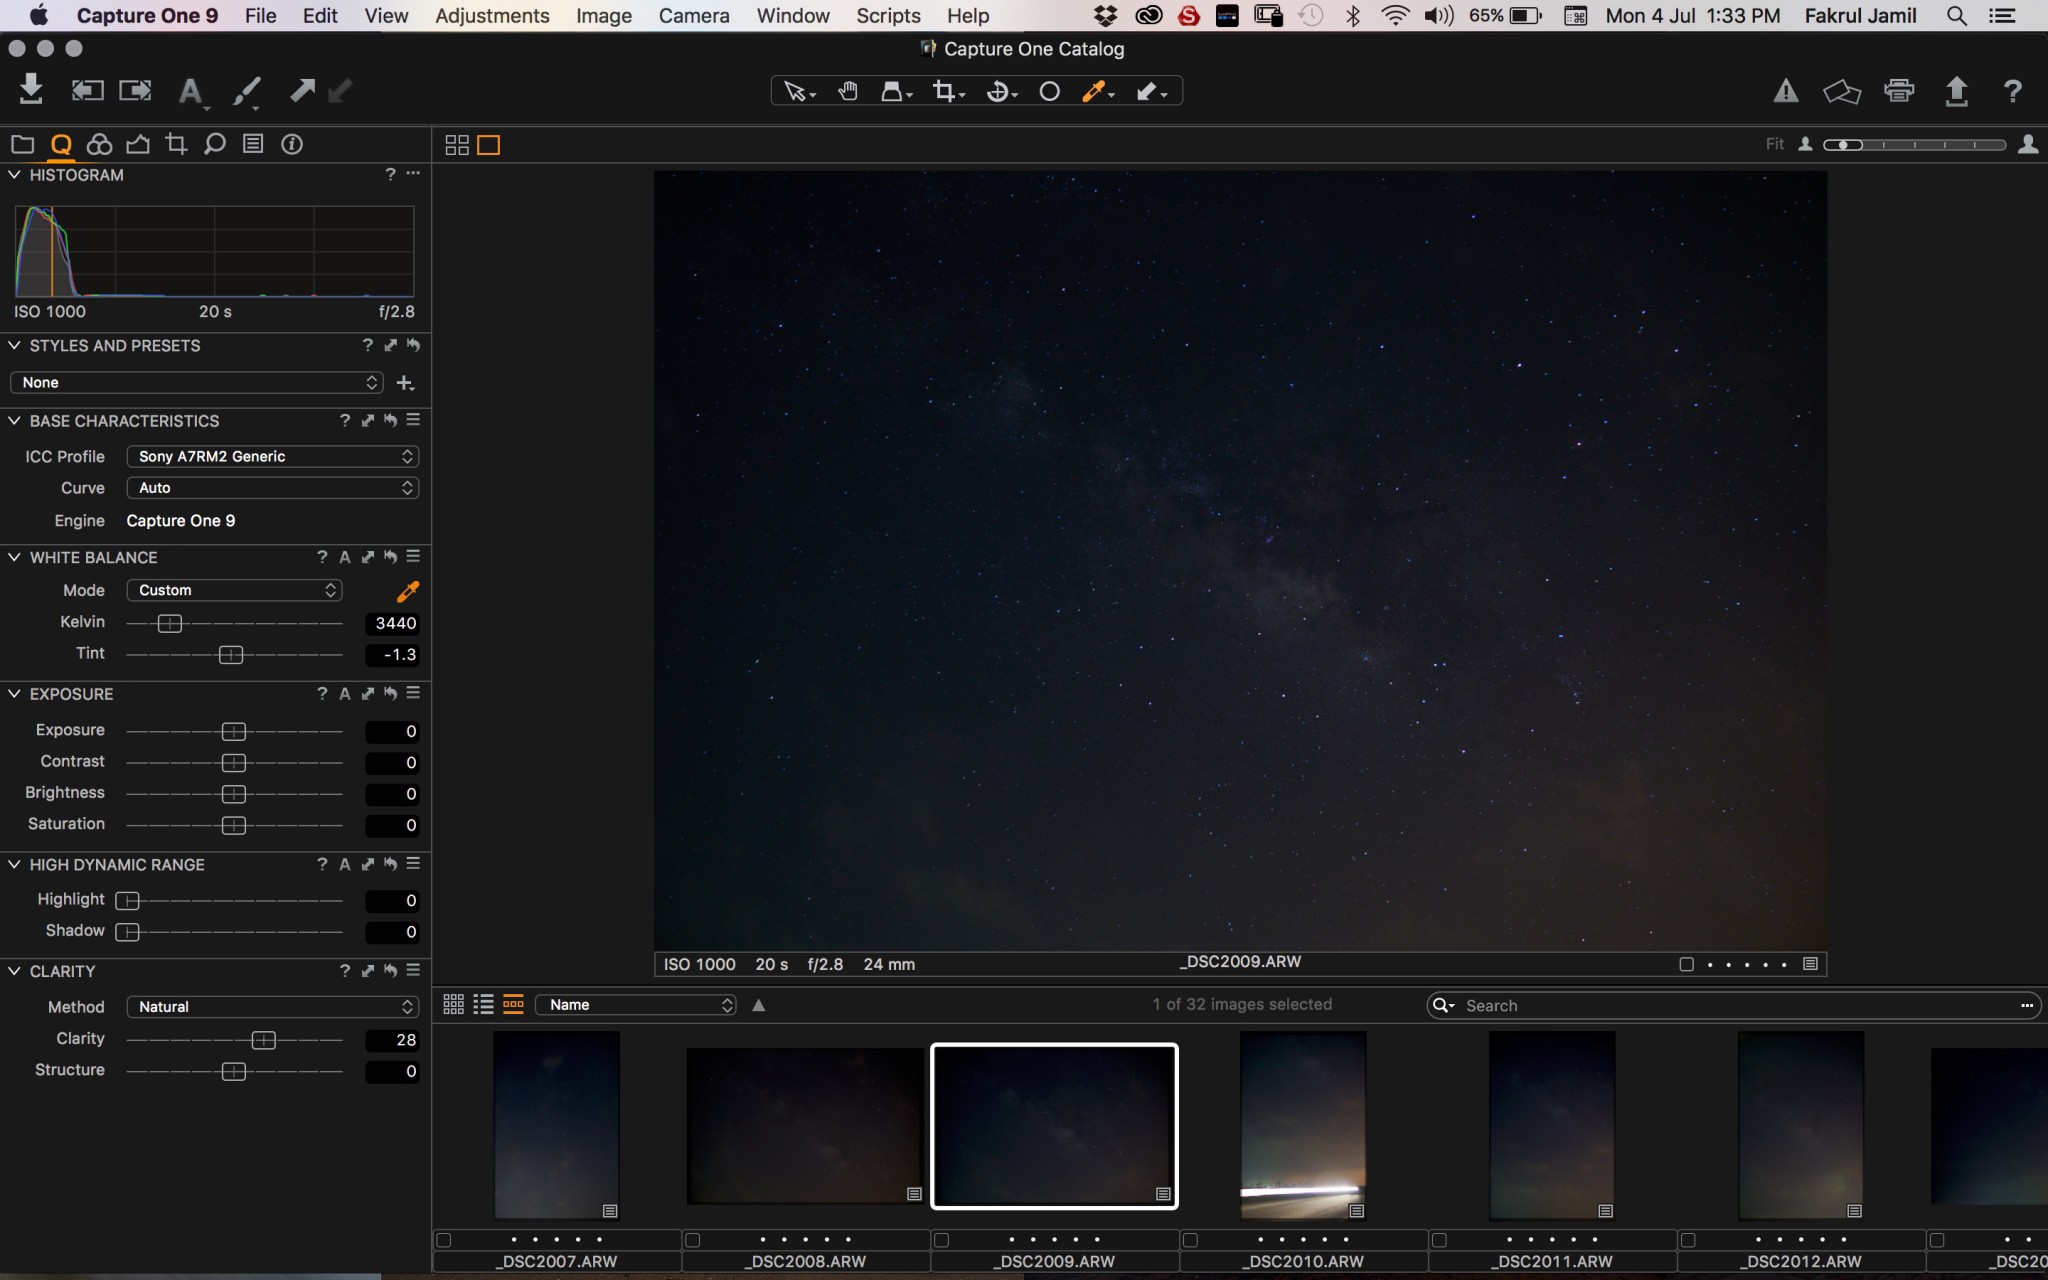Open the ICC Profile dropdown
Image resolution: width=2048 pixels, height=1280 pixels.
pyautogui.click(x=272, y=456)
